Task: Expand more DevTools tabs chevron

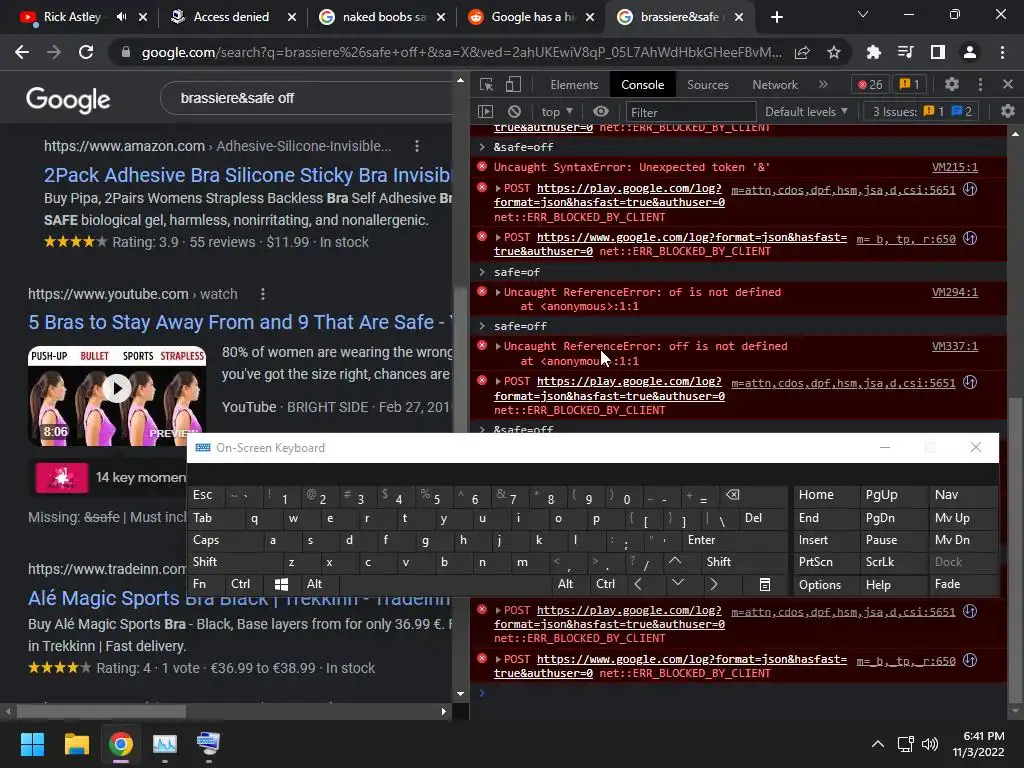Action: 823,84
